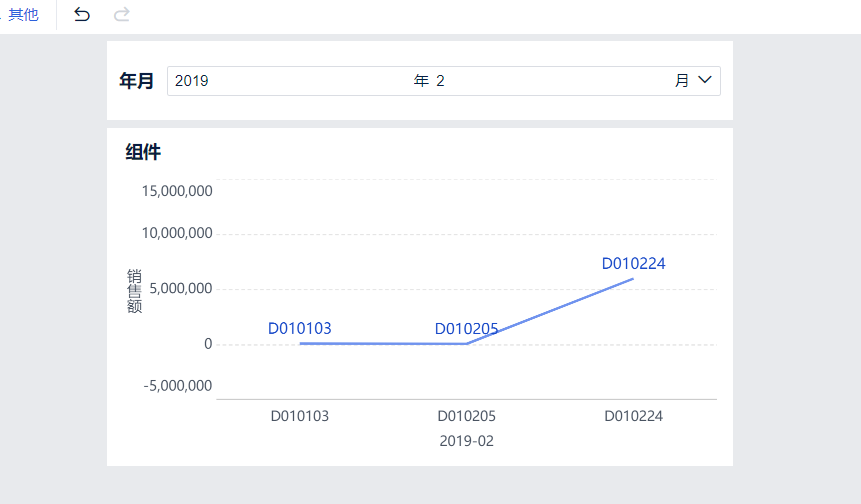The image size is (861, 504).
Task: Select the month value 2 field
Action: 440,81
